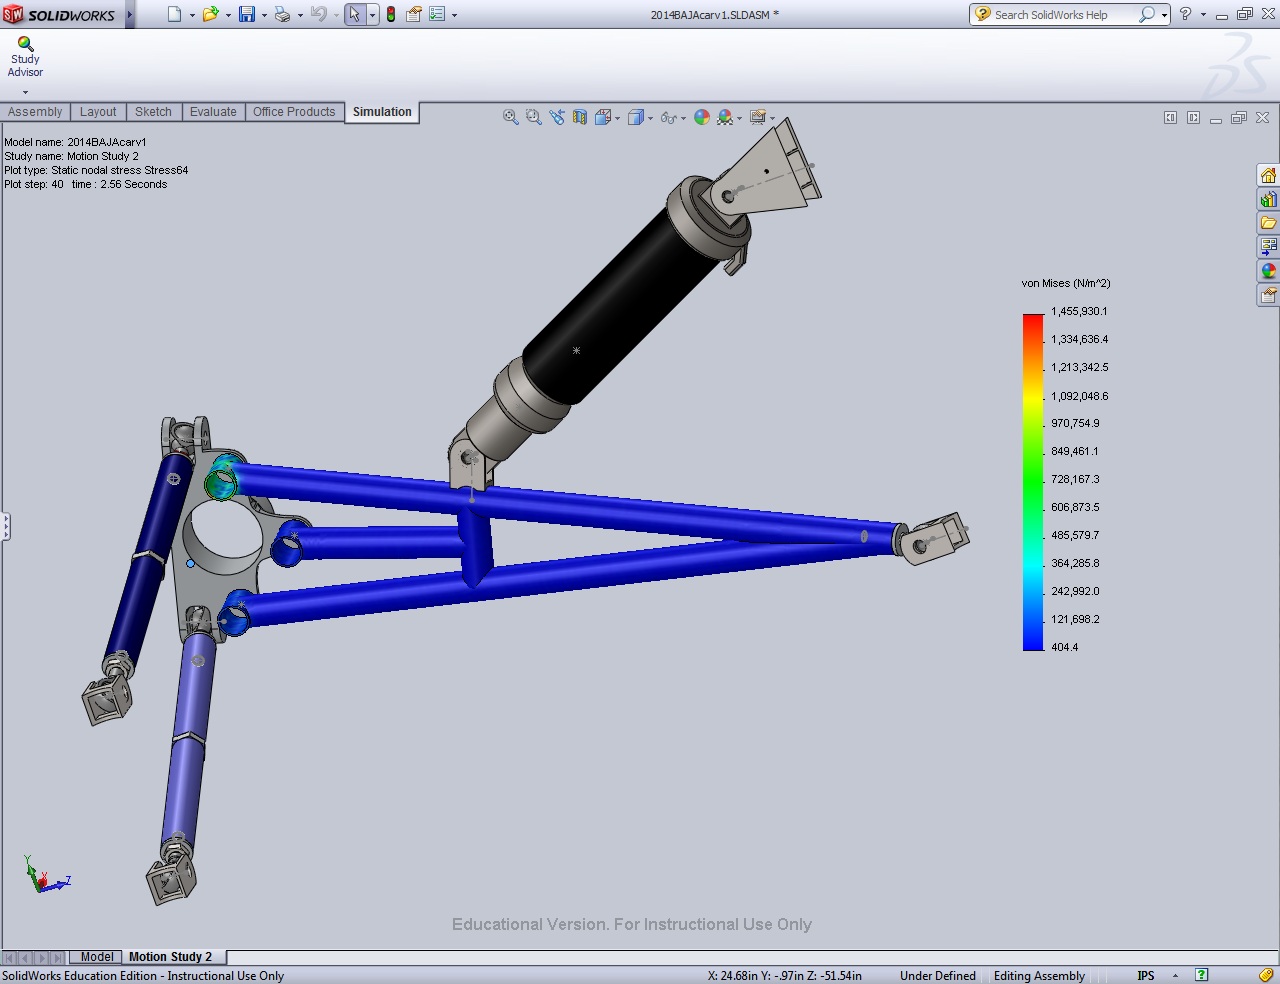Click the Edit Appearance color ball
The image size is (1280, 984).
[x=702, y=117]
